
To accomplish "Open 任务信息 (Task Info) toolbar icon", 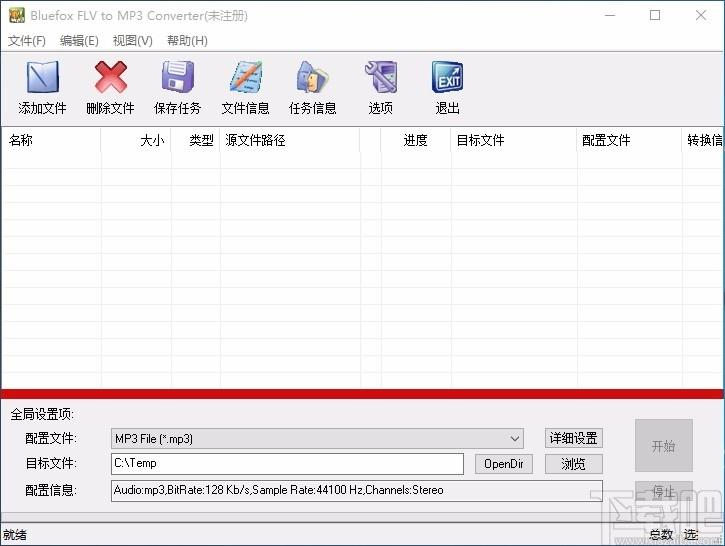I will pyautogui.click(x=313, y=77).
